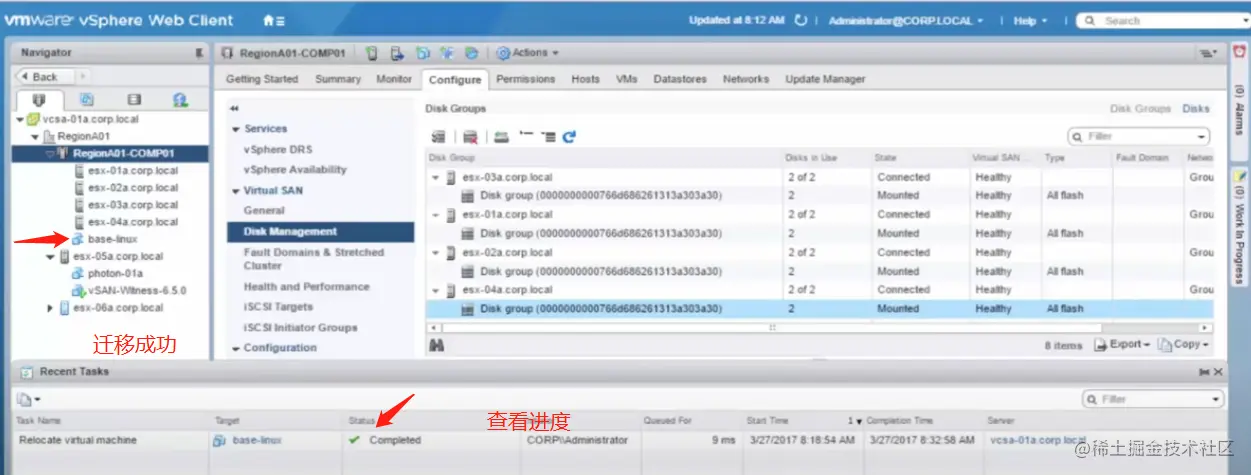Click the add disk icon in Disk Groups toolbar
1251x475 pixels.
(501, 136)
